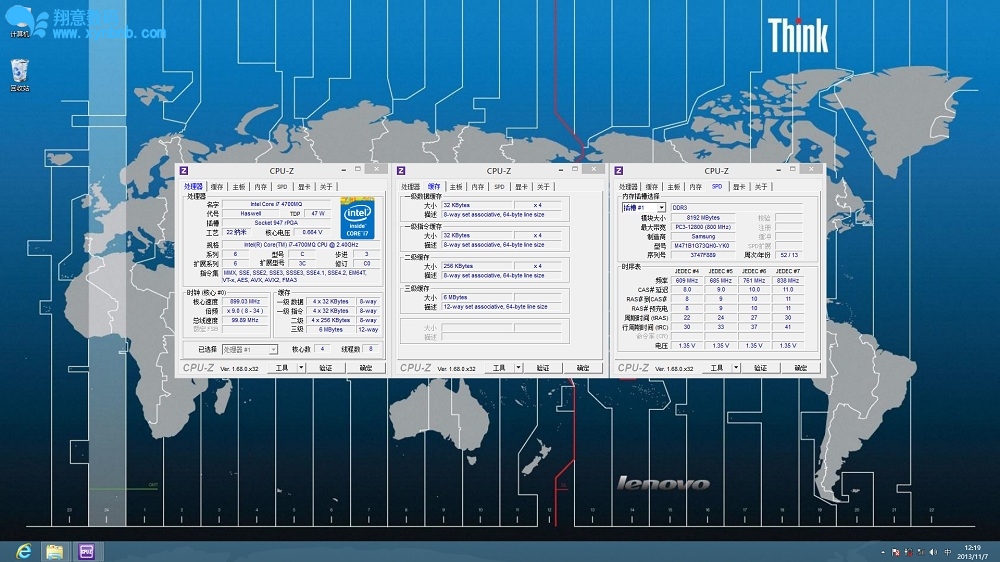Click 工具 button in left CPU-Z window
1000x562 pixels.
(x=282, y=368)
